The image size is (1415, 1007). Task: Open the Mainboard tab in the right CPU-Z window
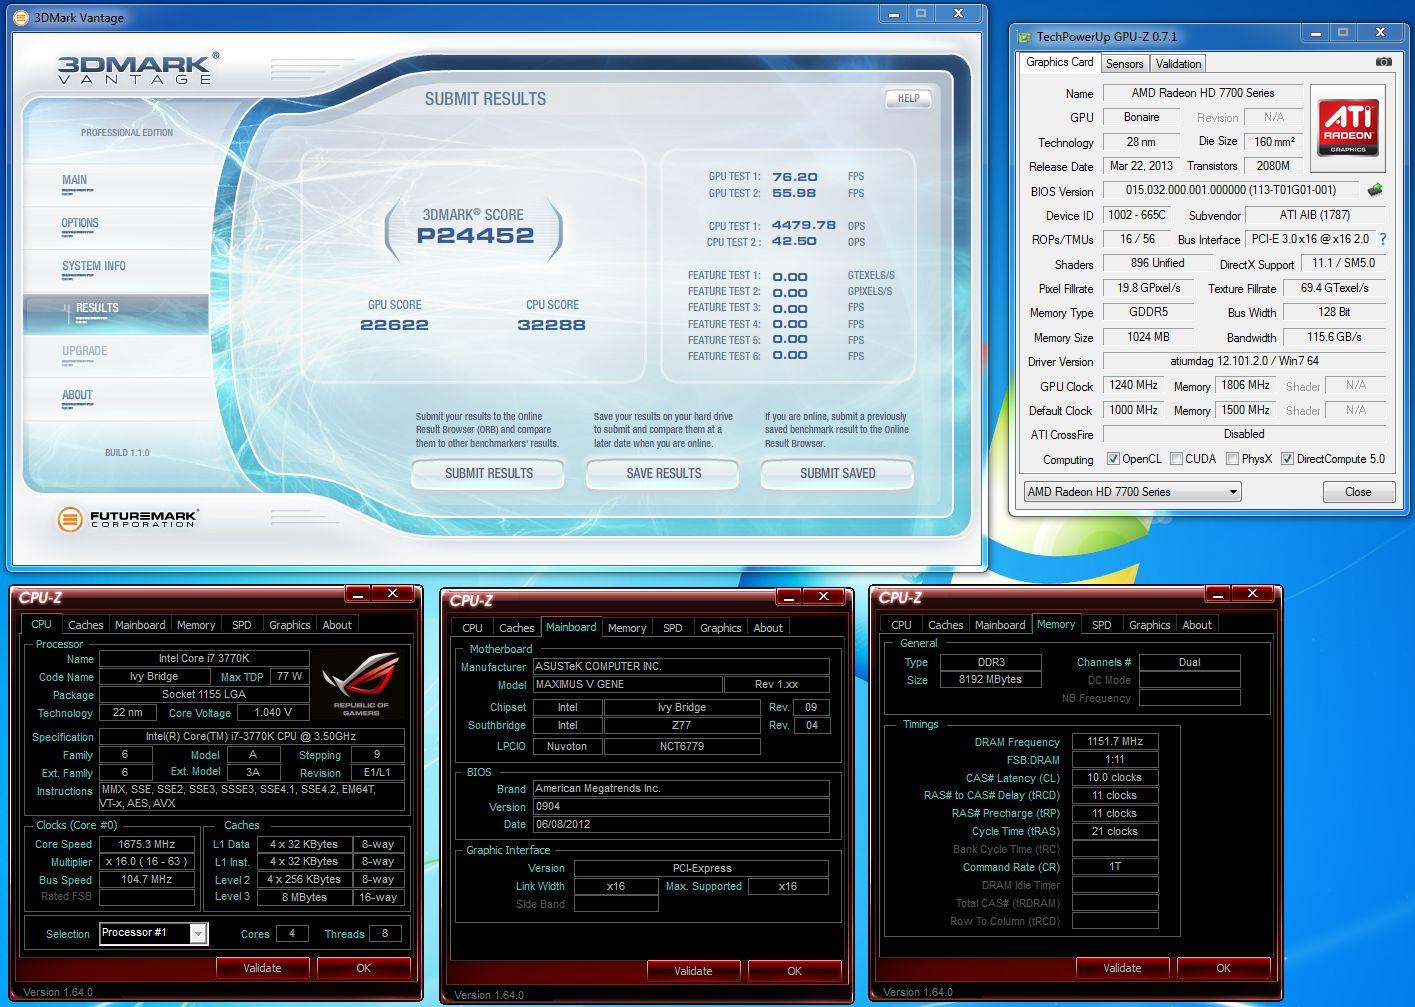1000,625
